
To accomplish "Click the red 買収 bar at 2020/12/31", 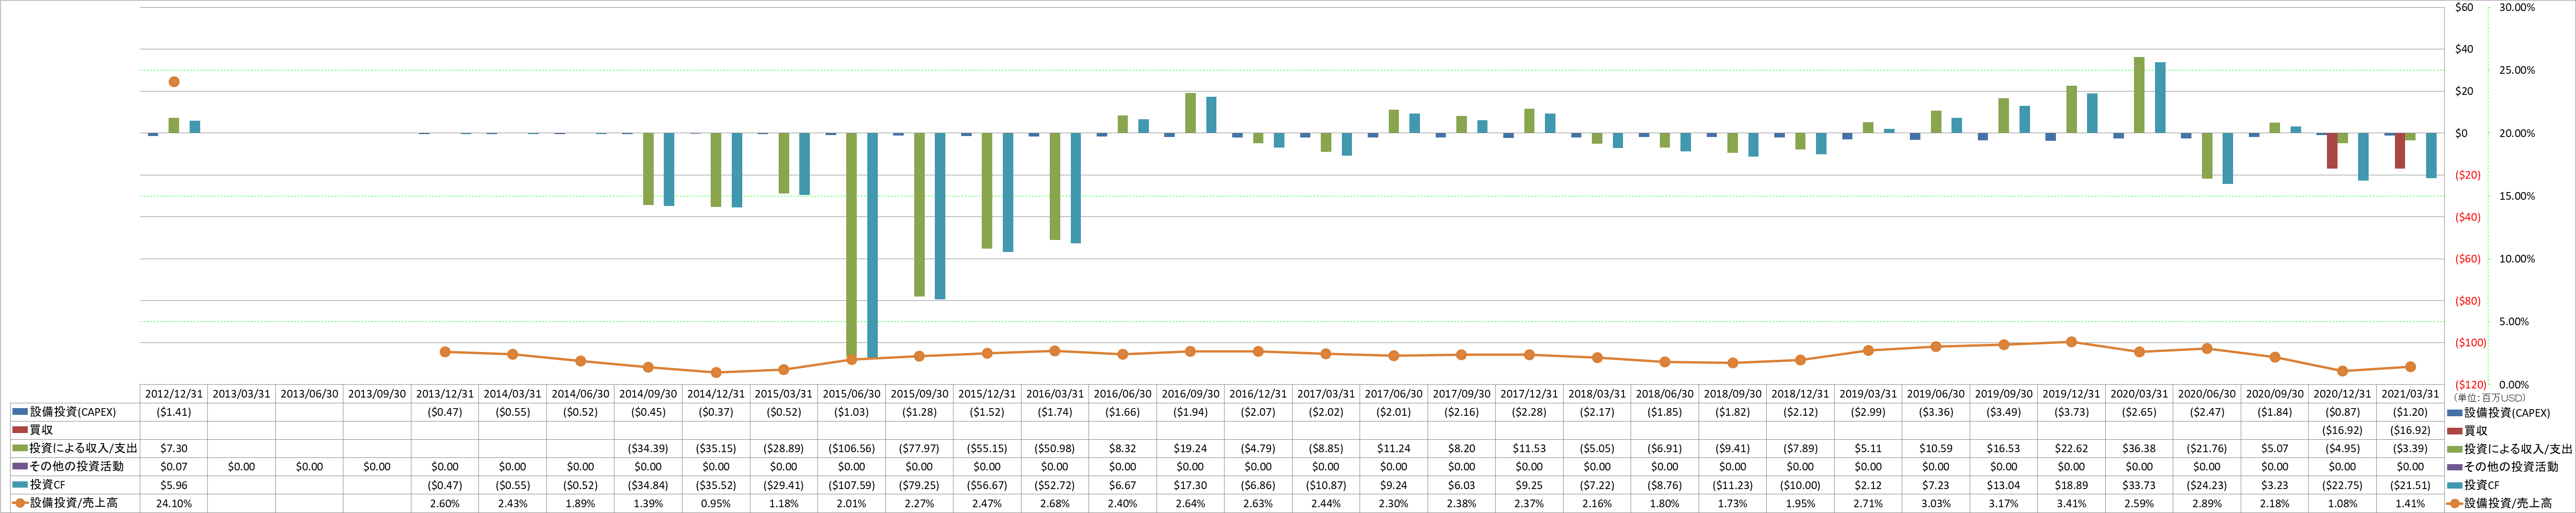I will point(2332,150).
